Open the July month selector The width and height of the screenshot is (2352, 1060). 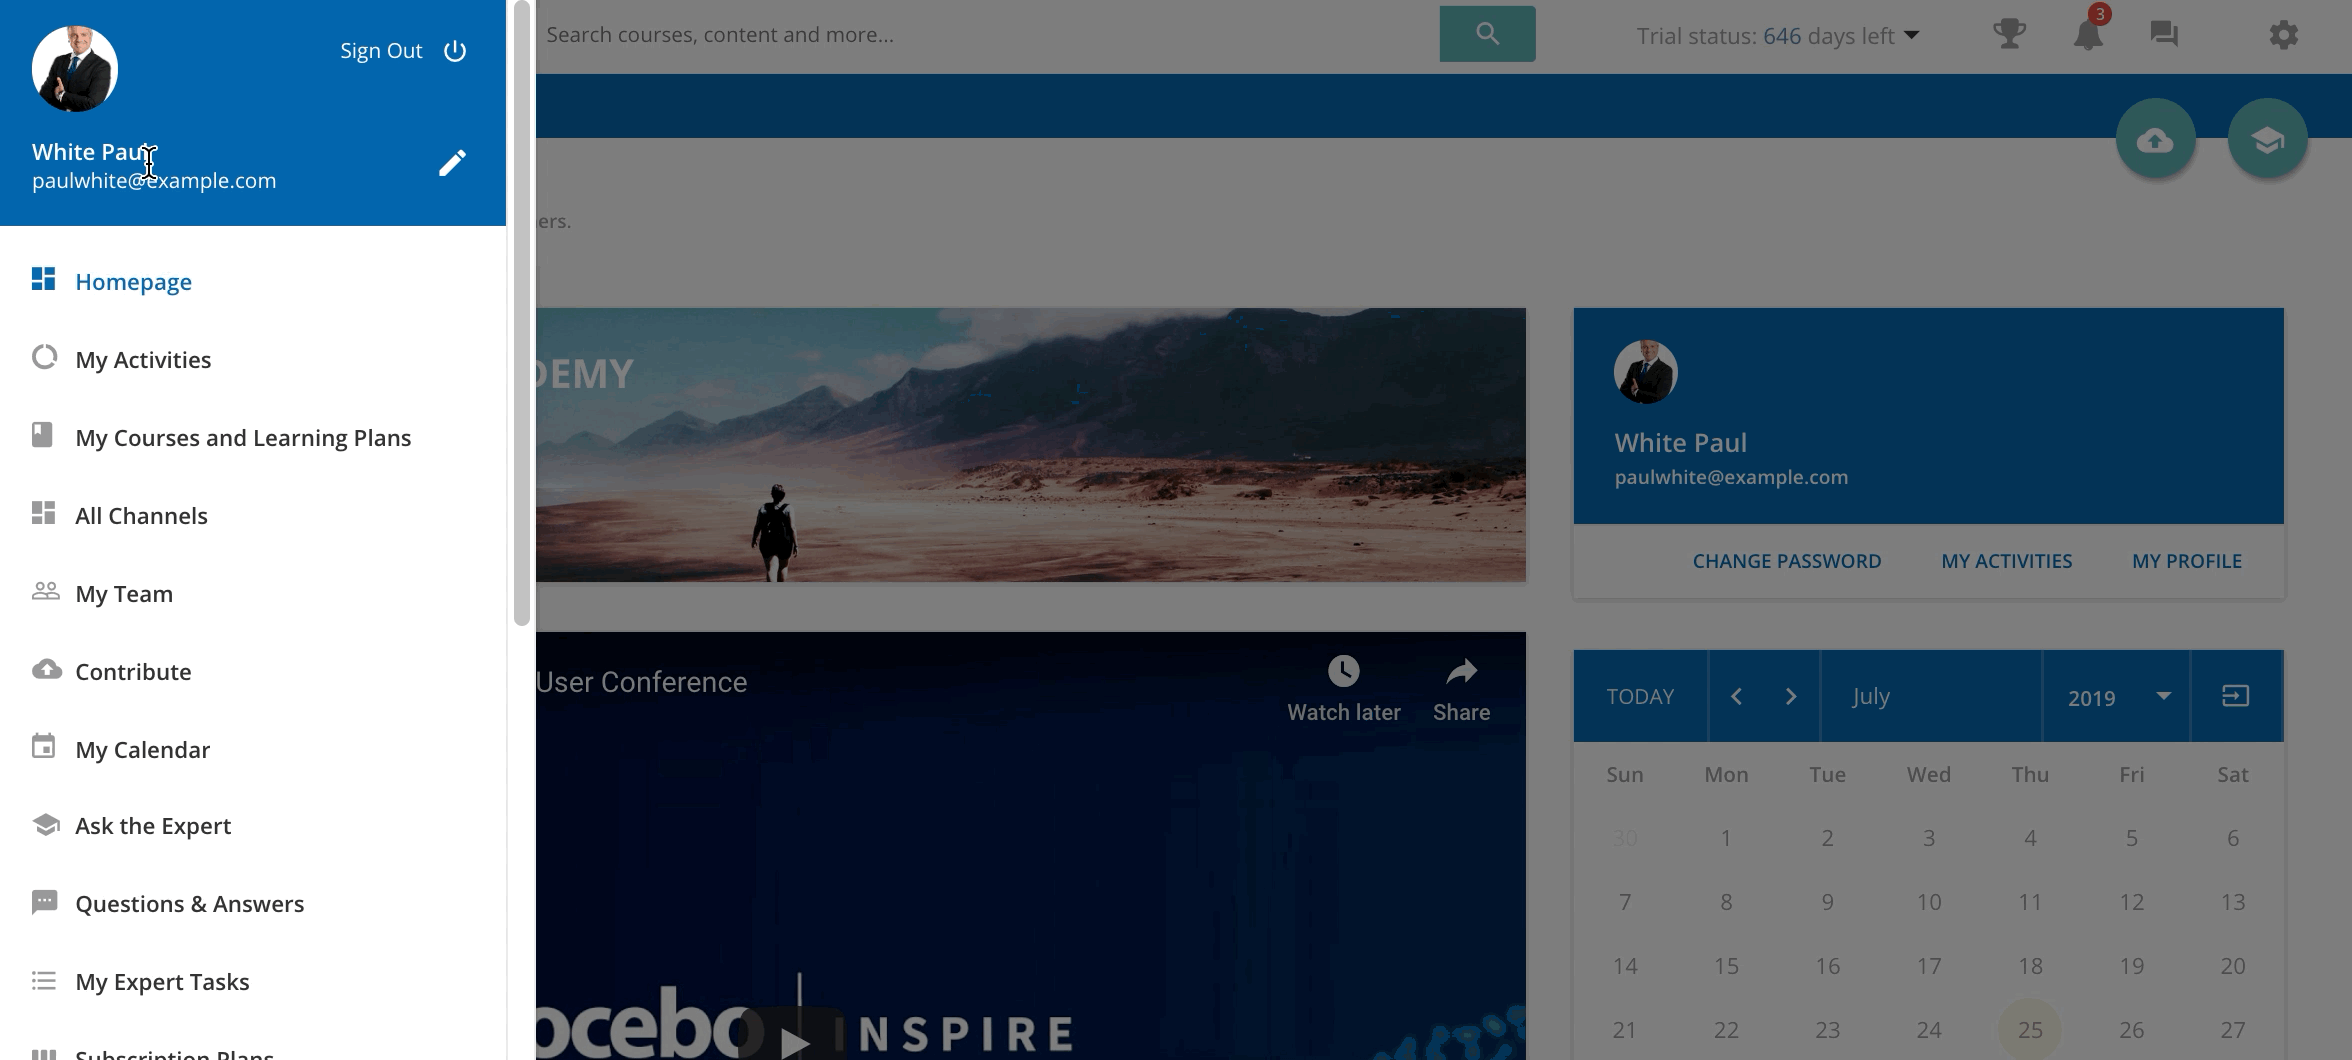[1930, 696]
